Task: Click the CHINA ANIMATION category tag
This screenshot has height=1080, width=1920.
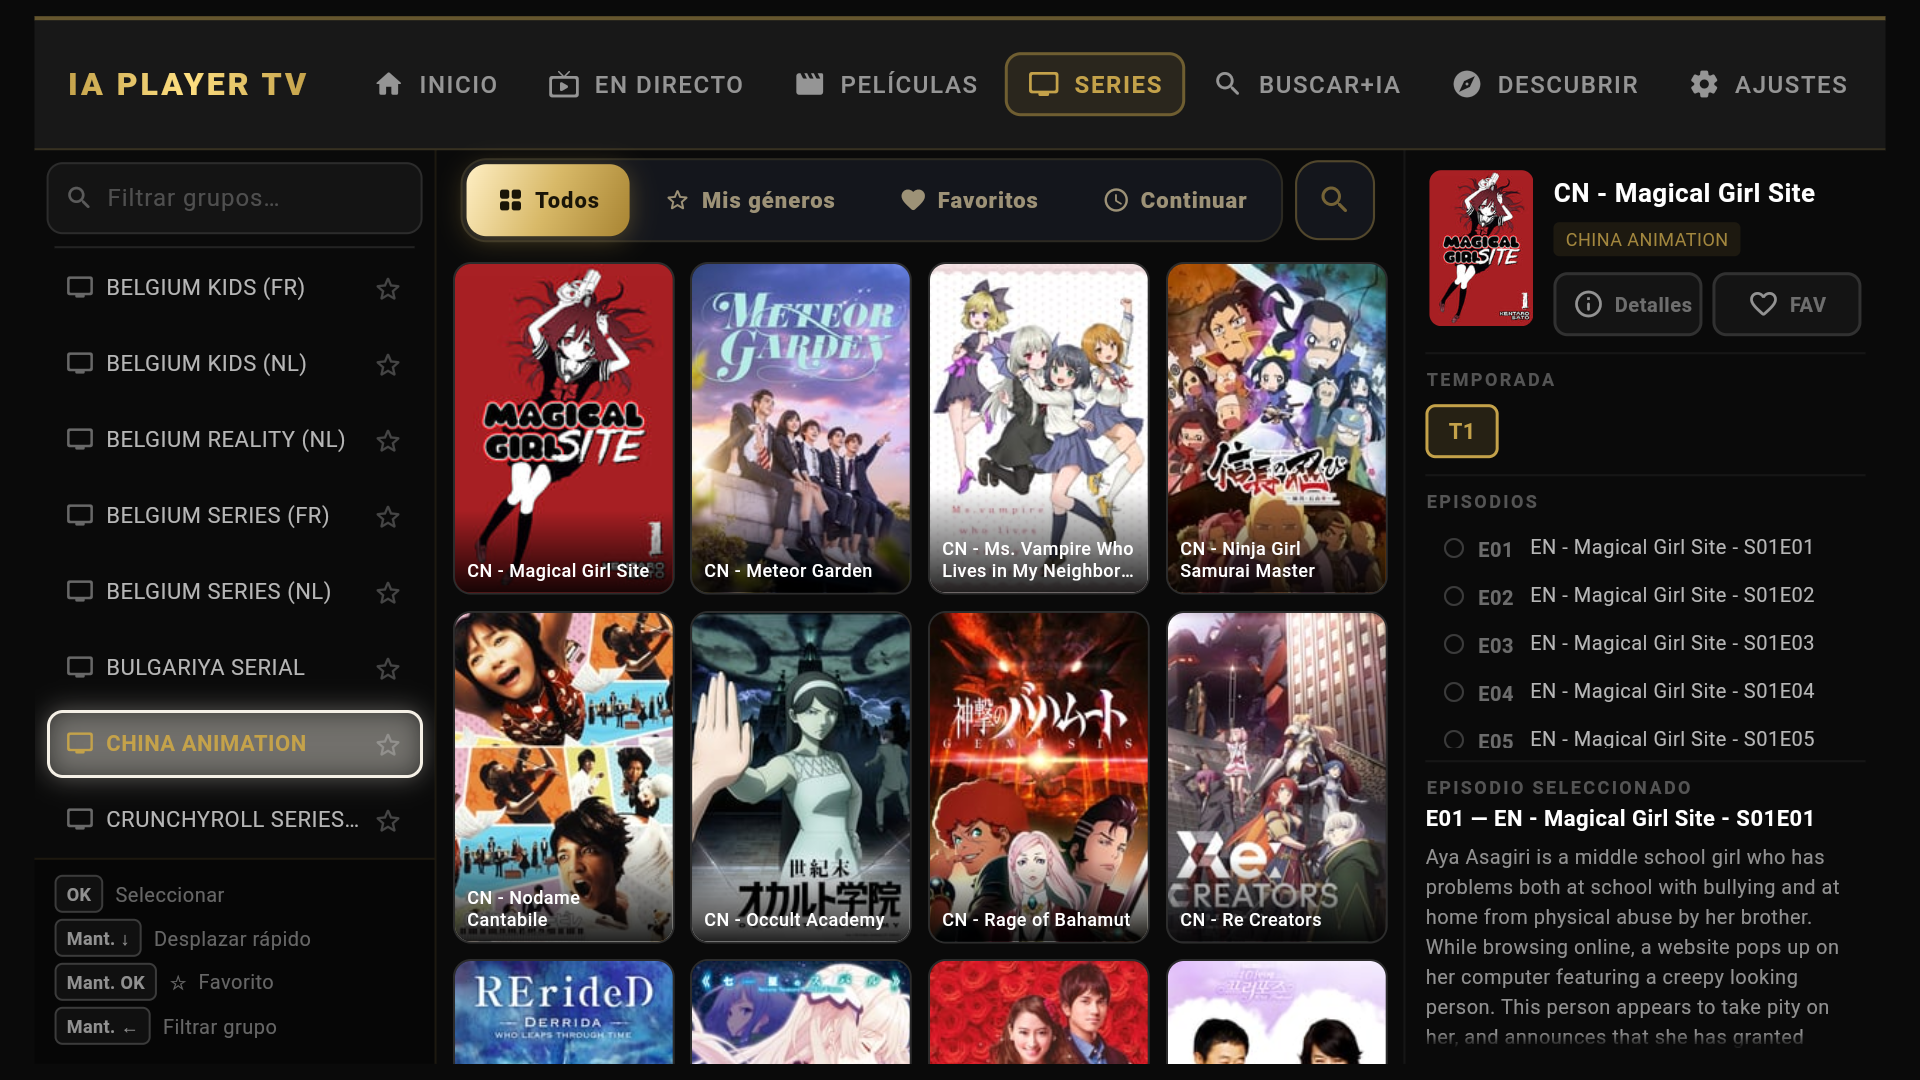Action: pyautogui.click(x=1646, y=240)
